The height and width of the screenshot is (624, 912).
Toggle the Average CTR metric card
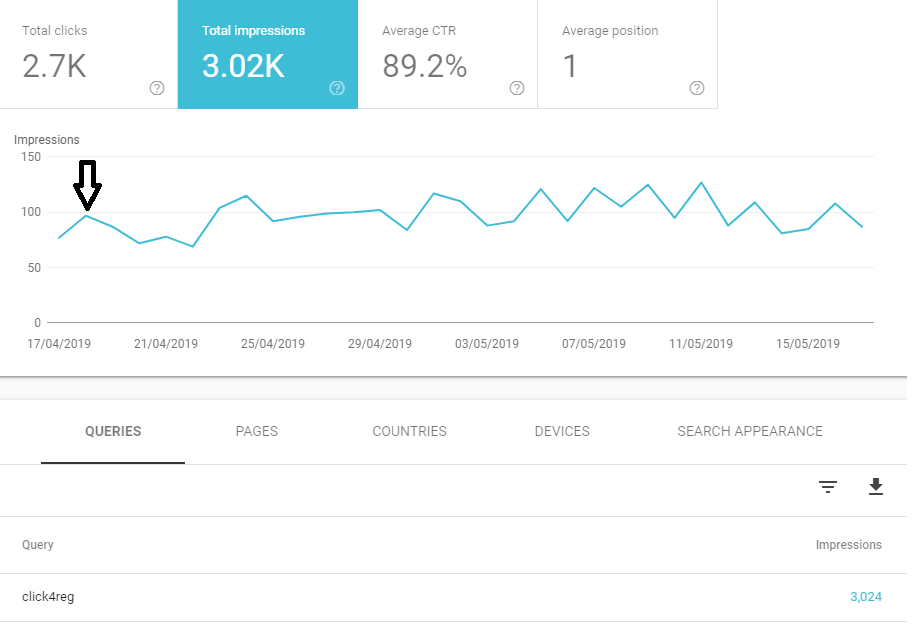point(447,54)
